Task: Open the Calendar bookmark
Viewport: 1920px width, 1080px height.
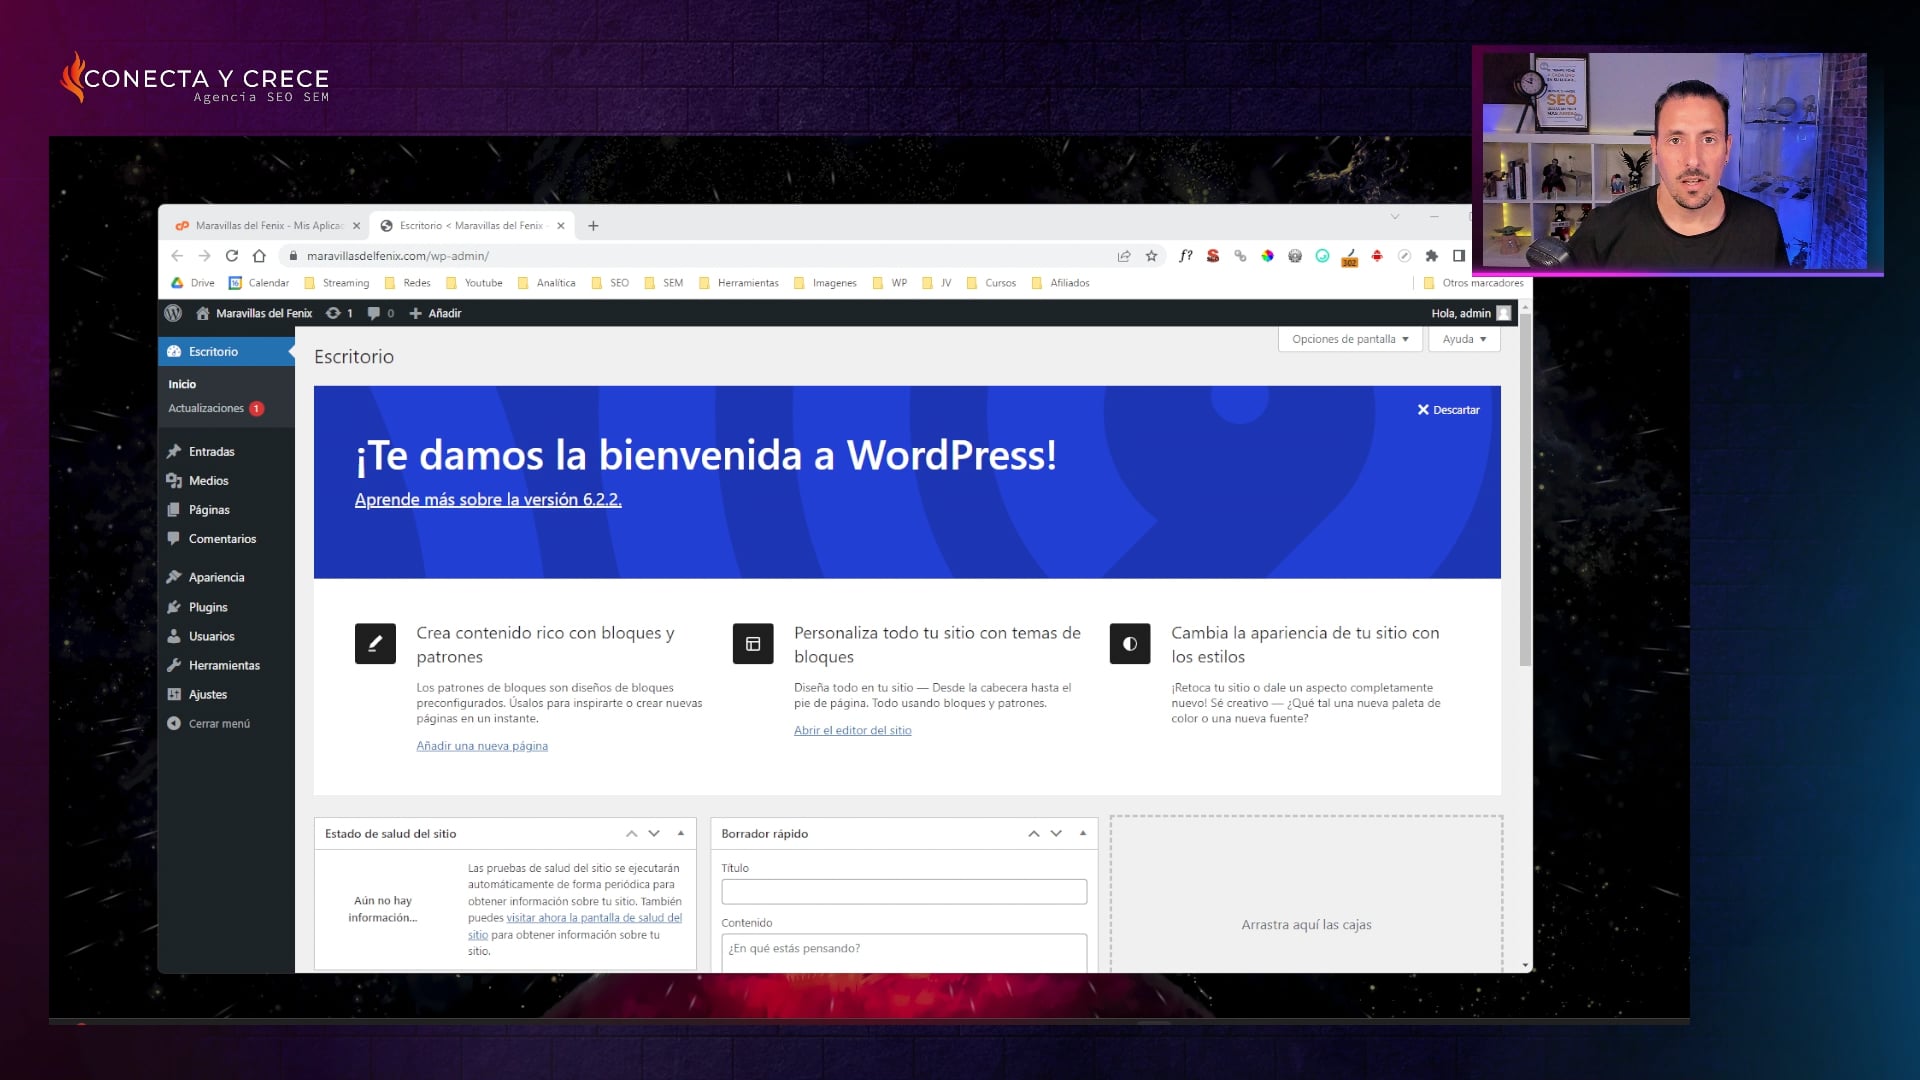Action: pyautogui.click(x=259, y=283)
